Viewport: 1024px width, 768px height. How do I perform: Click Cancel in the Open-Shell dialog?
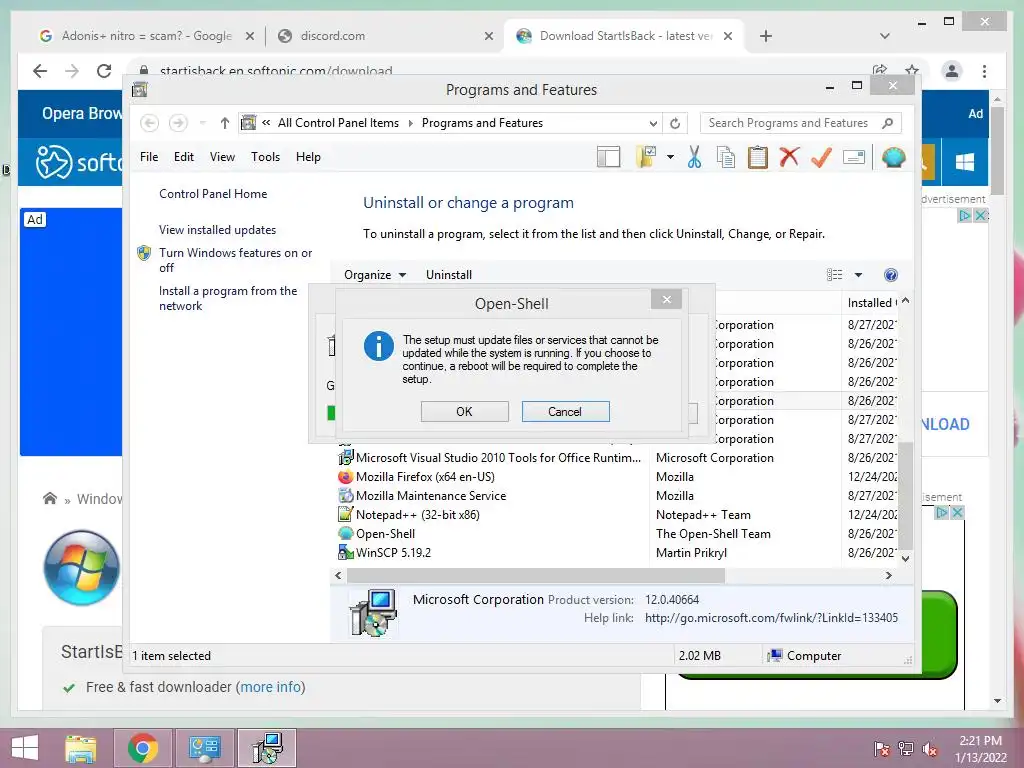(x=565, y=411)
